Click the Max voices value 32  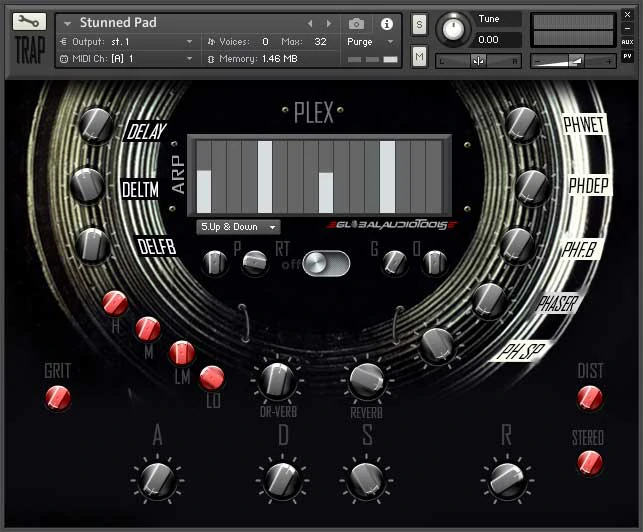point(320,42)
